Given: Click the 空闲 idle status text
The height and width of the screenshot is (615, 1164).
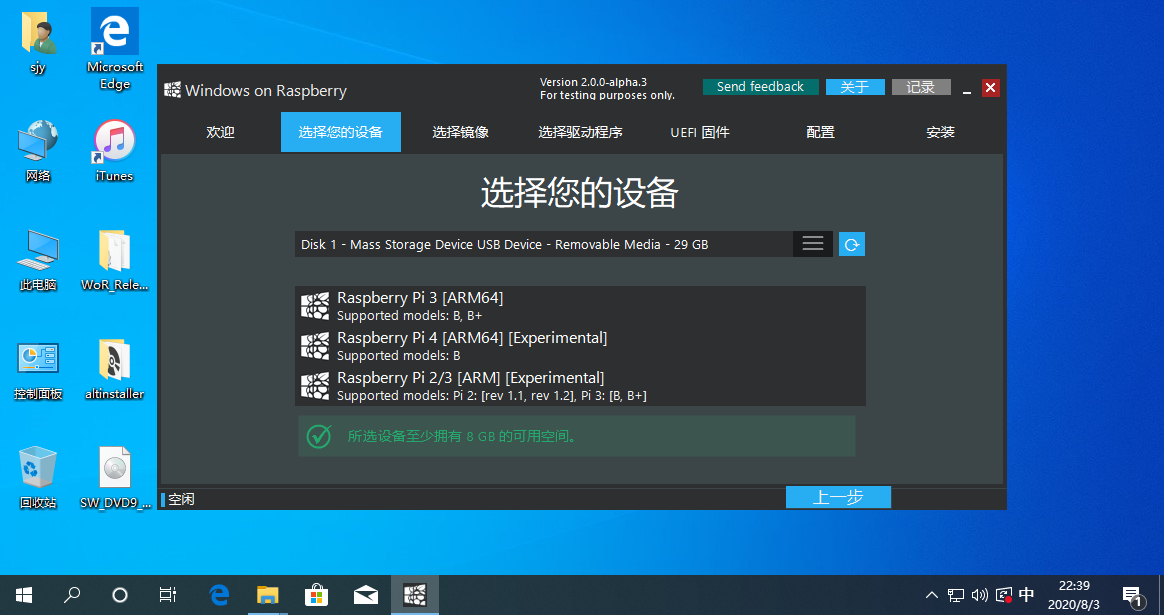Looking at the screenshot, I should pyautogui.click(x=181, y=499).
